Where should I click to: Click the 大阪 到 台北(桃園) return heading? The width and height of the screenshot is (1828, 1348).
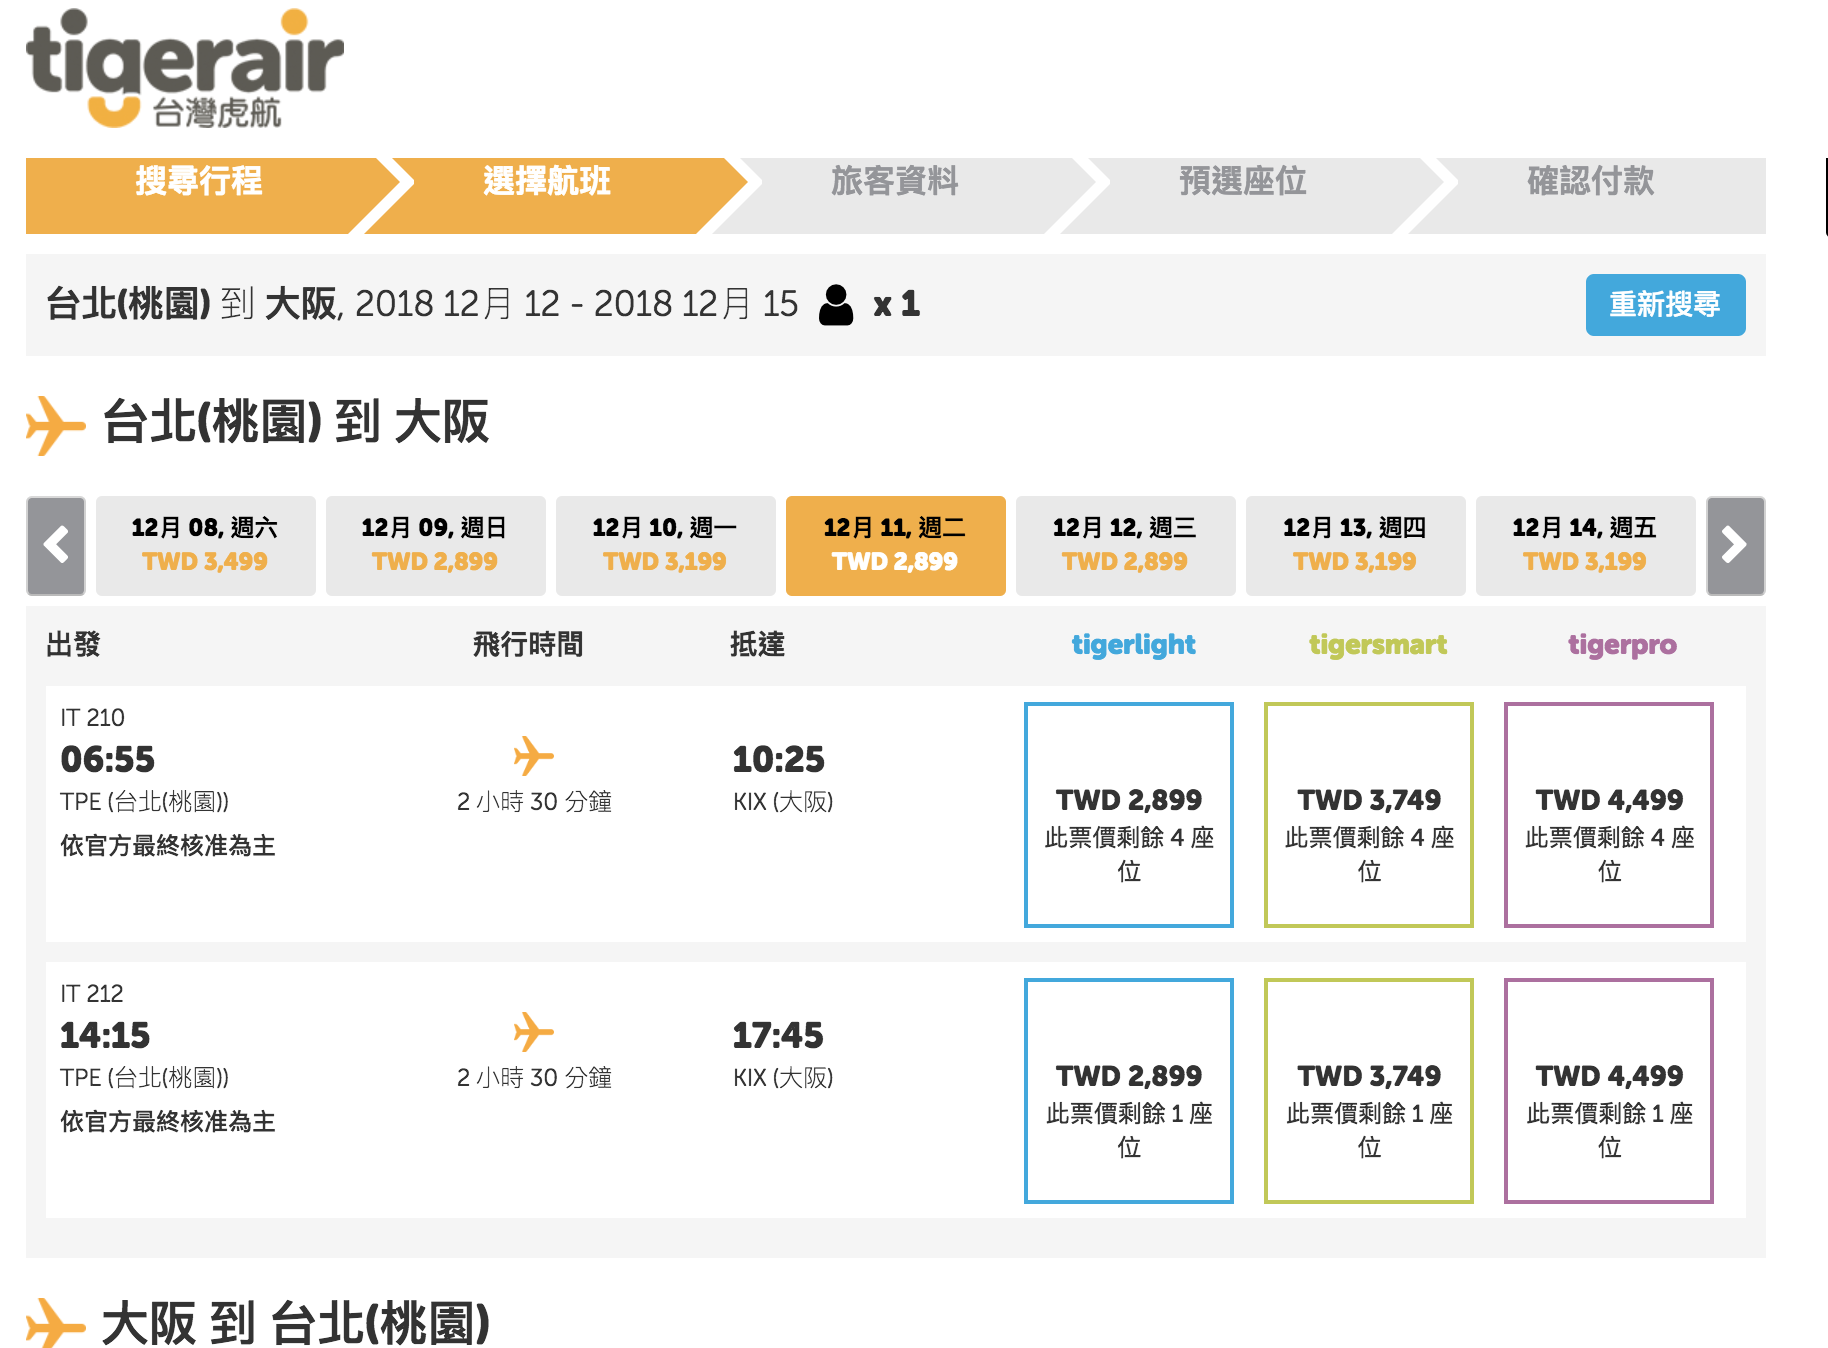(296, 1323)
